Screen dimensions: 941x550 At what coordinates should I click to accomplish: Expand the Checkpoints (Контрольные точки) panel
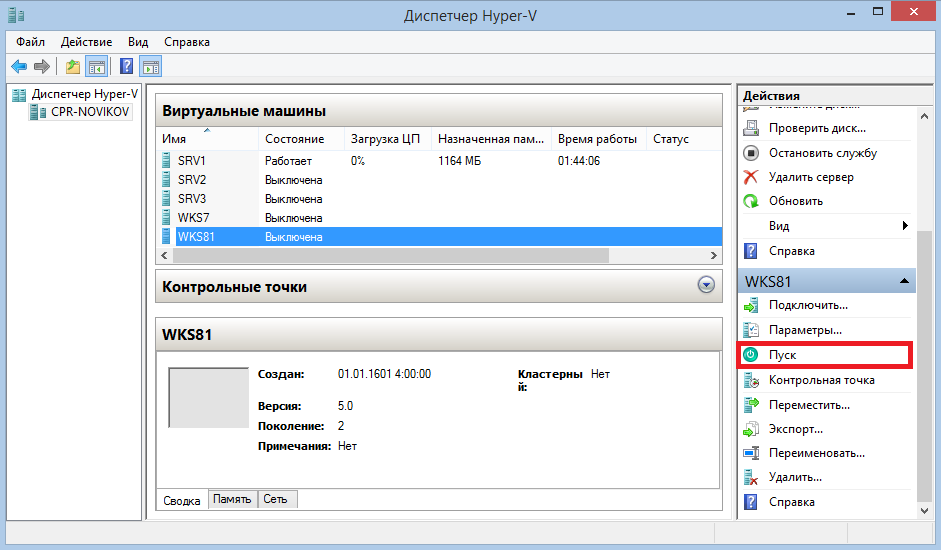(x=707, y=286)
